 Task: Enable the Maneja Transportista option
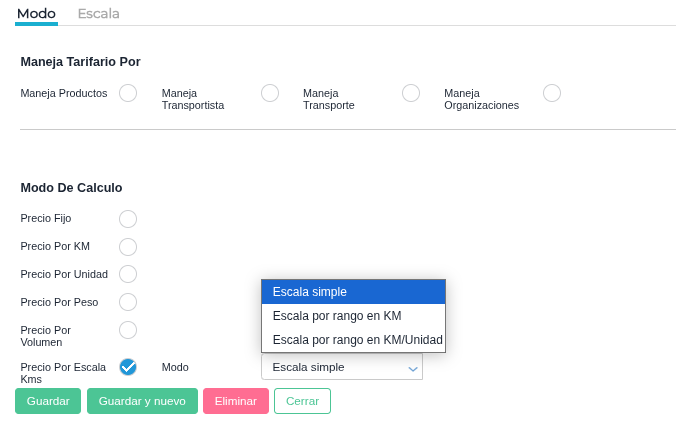270,93
